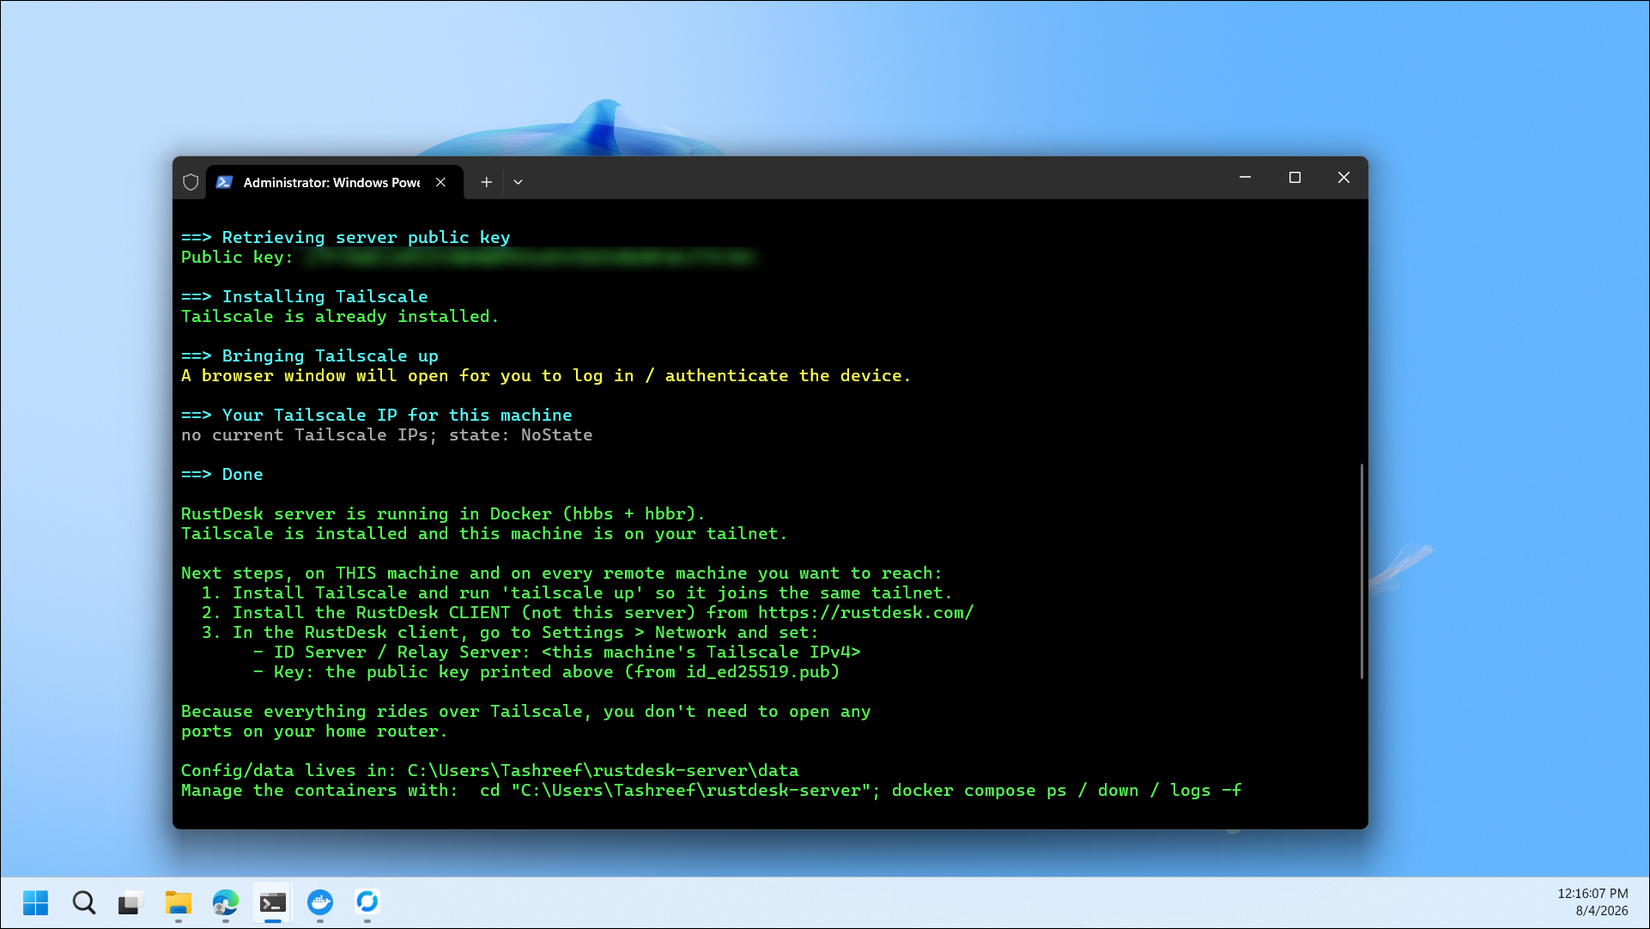Open the Windows Start menu
Viewport: 1650px width, 929px height.
coord(35,903)
